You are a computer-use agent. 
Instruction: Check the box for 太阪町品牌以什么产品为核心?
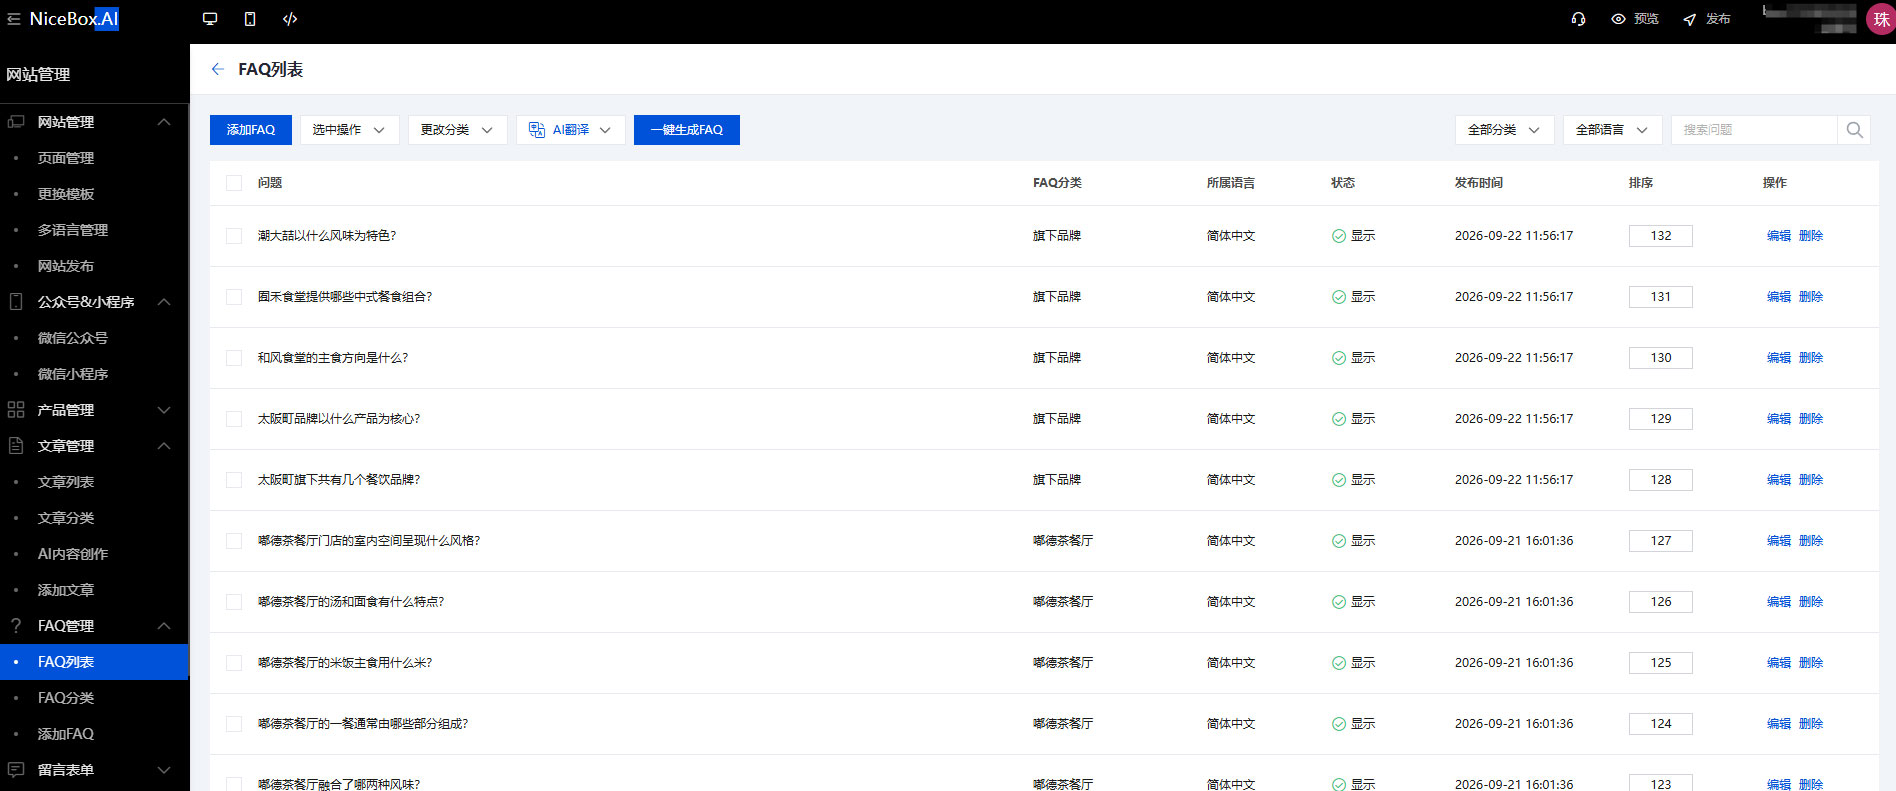(234, 419)
